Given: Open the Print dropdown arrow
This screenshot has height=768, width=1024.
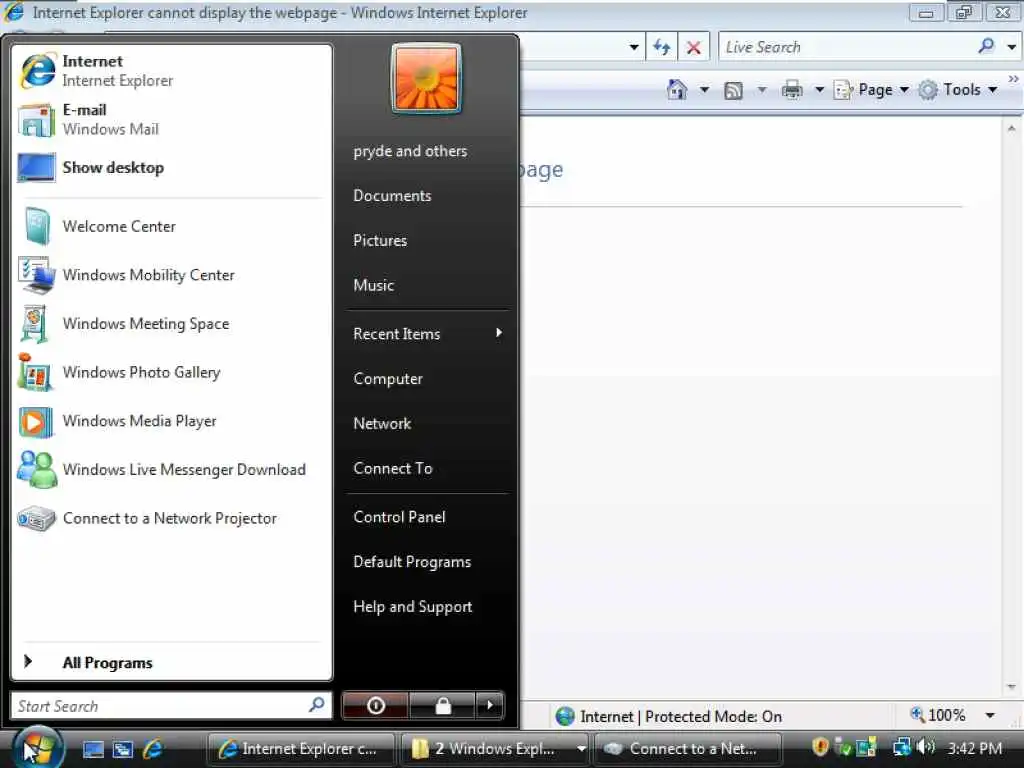Looking at the screenshot, I should coord(819,89).
